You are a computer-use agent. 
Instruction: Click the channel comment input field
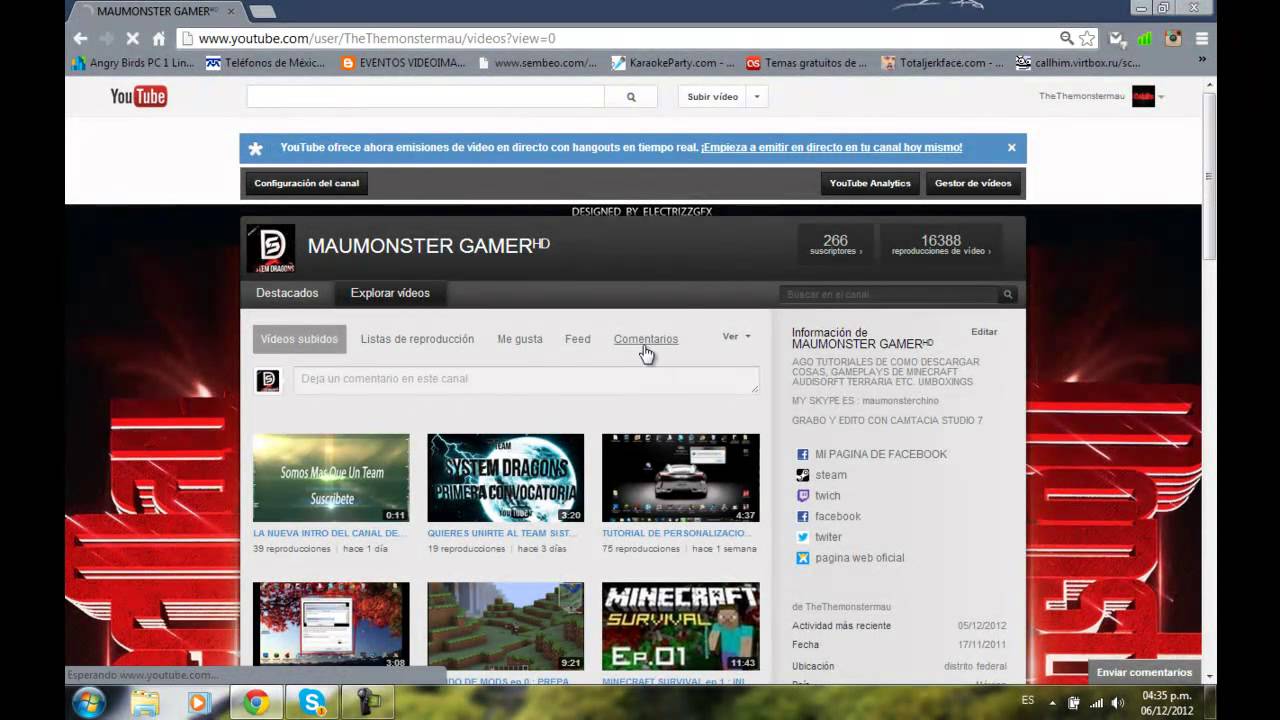tap(526, 379)
